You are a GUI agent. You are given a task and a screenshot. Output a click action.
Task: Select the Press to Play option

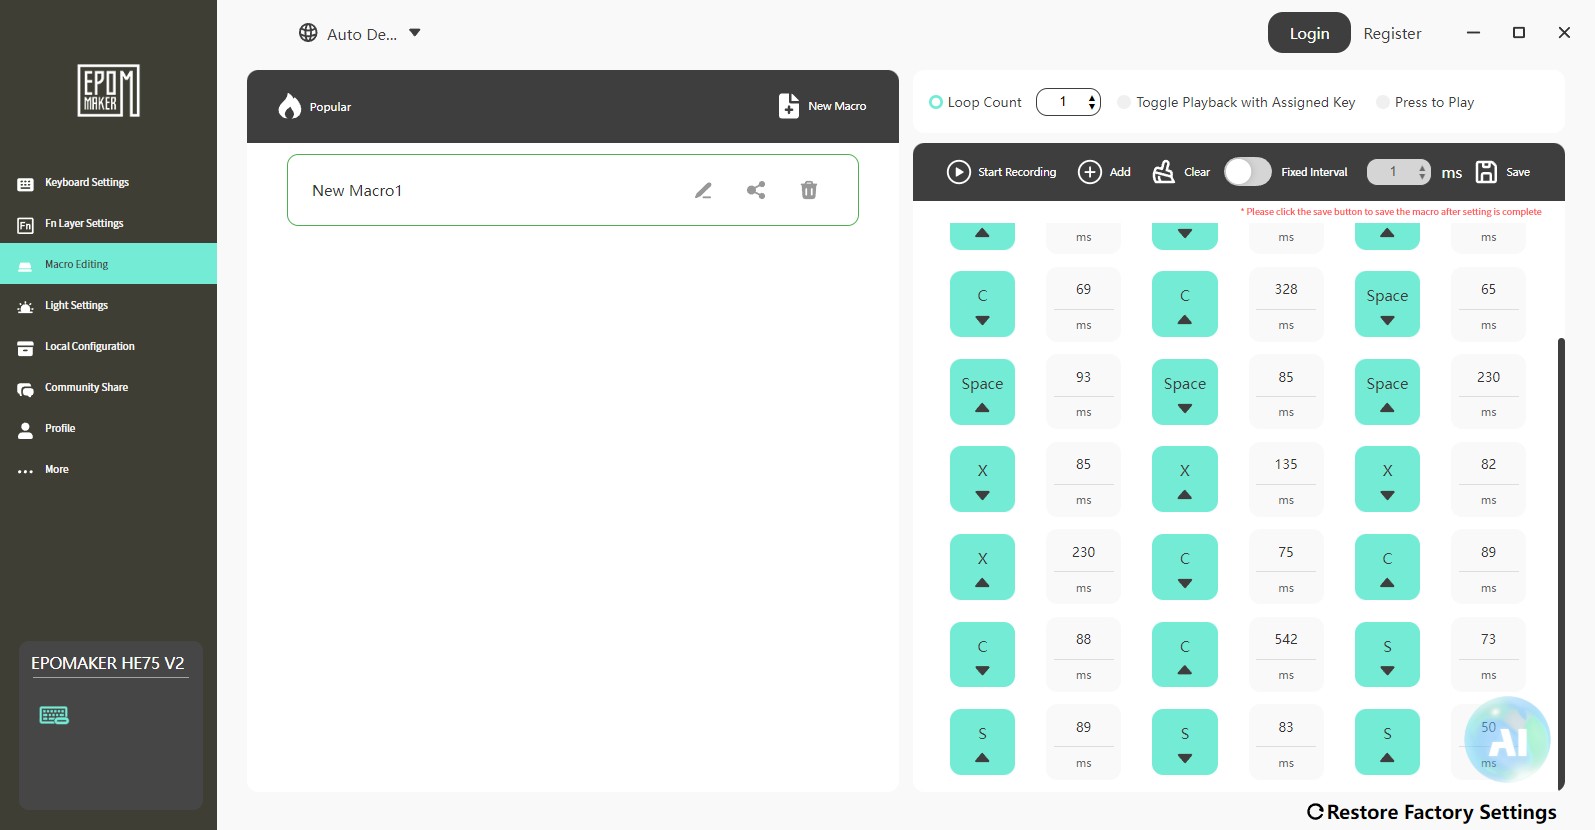tap(1383, 102)
